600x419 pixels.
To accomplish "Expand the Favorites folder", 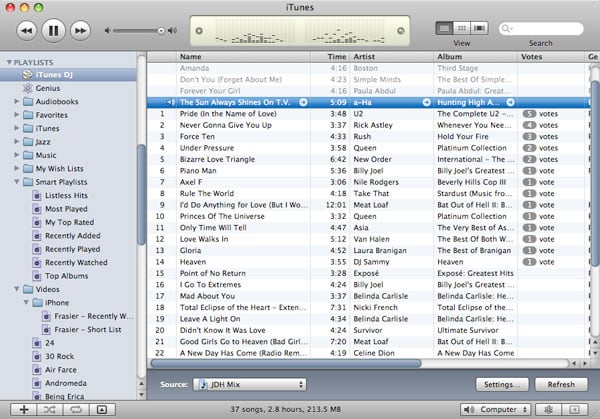I will pos(16,115).
